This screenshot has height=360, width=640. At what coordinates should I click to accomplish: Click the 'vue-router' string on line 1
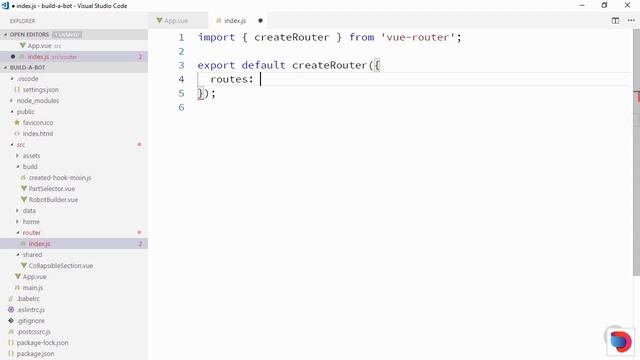pyautogui.click(x=418, y=37)
